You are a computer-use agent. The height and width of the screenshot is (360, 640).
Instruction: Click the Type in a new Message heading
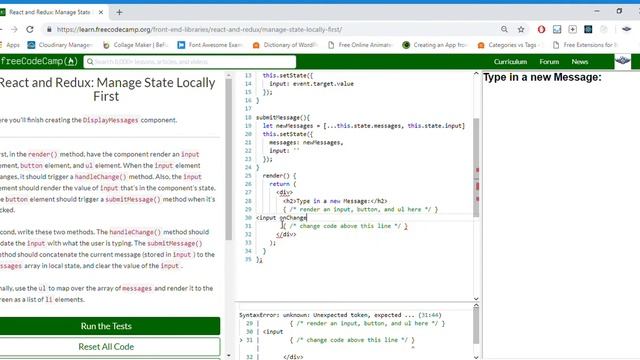542,77
